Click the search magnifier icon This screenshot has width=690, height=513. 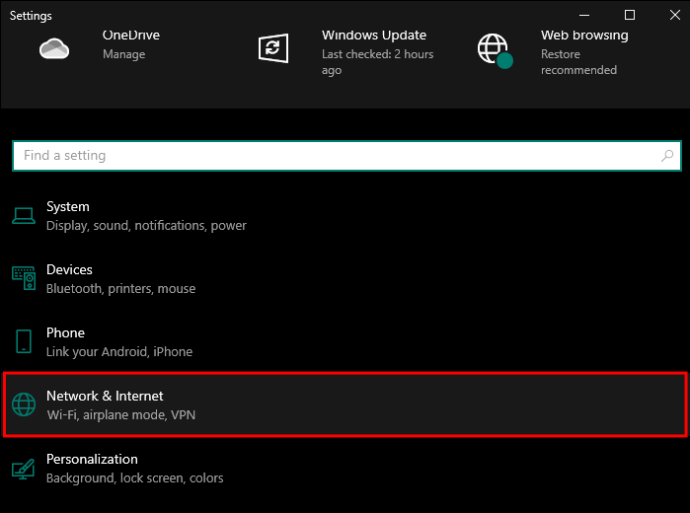pos(668,156)
